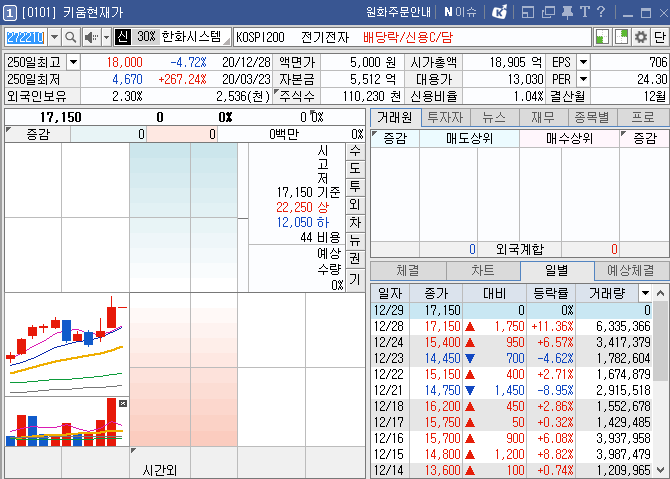670x479 pixels.
Task: Switch to the 체결 tab
Action: (x=408, y=270)
